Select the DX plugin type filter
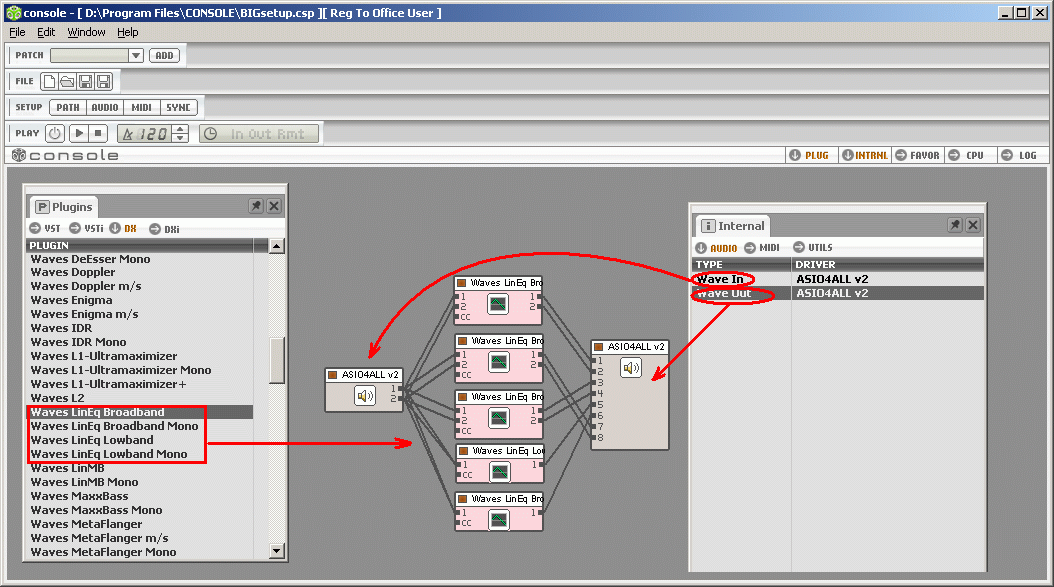 tap(123, 229)
